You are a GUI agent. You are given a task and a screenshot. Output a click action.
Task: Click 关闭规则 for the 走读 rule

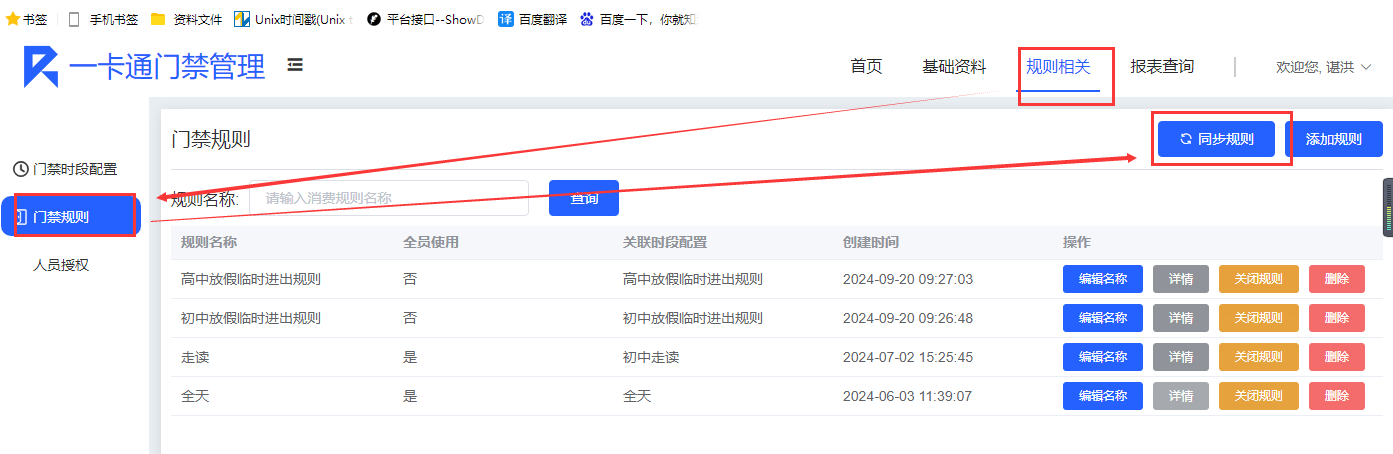click(x=1258, y=357)
